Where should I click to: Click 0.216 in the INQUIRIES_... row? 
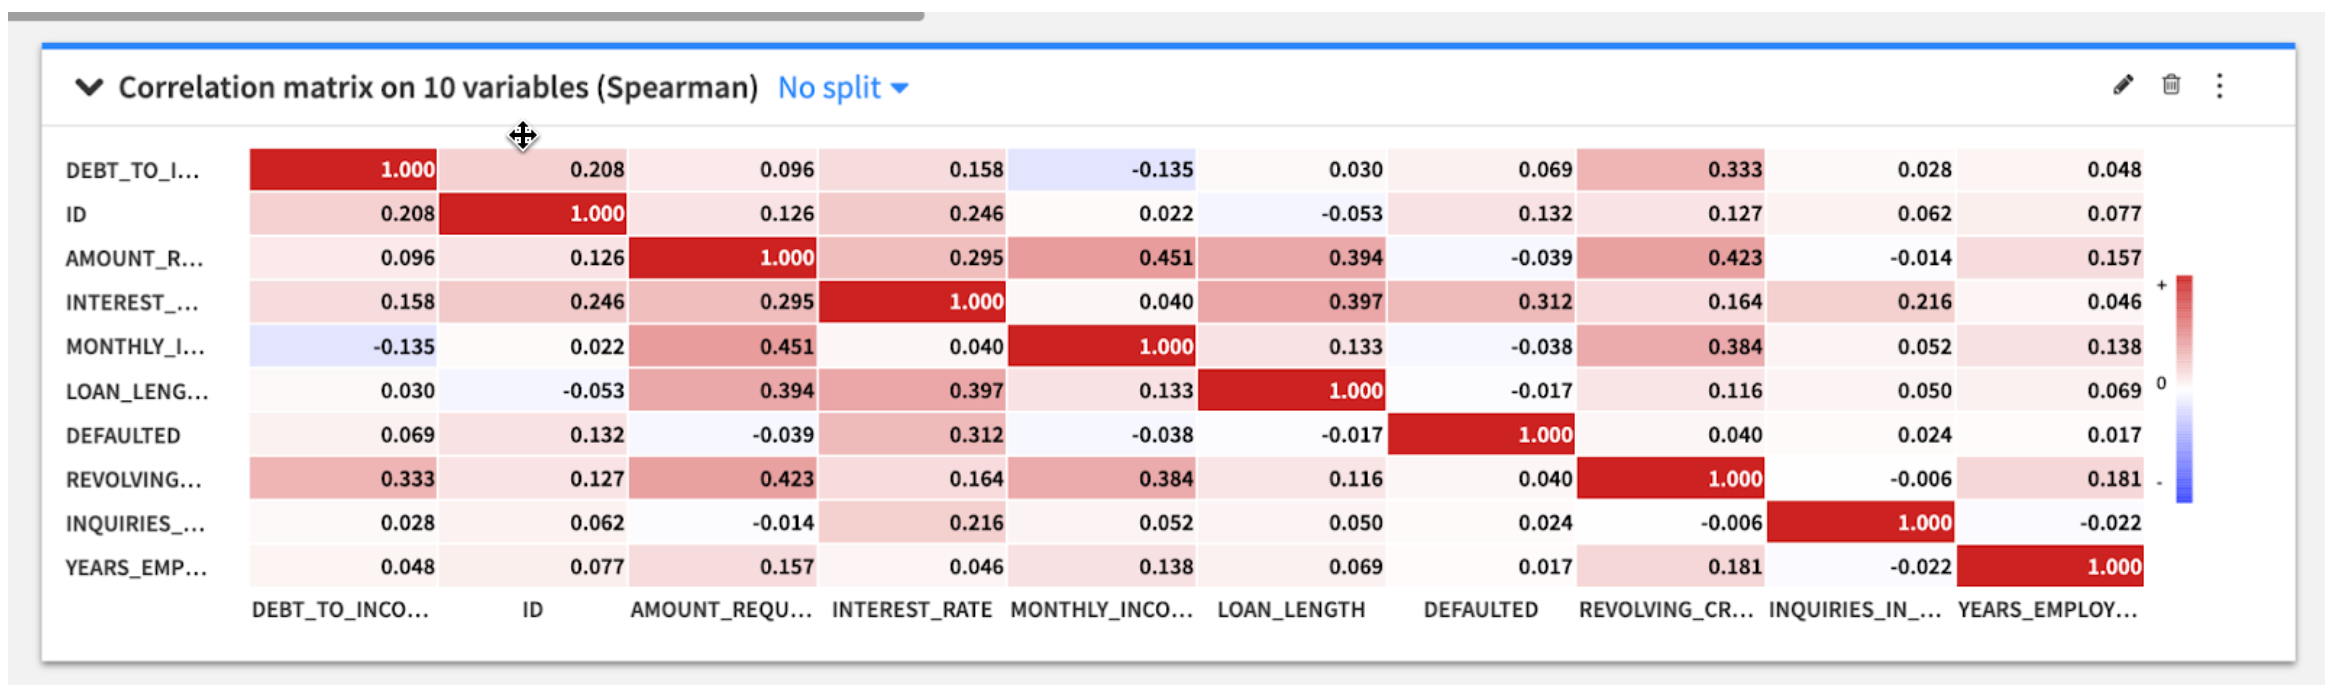[x=912, y=523]
